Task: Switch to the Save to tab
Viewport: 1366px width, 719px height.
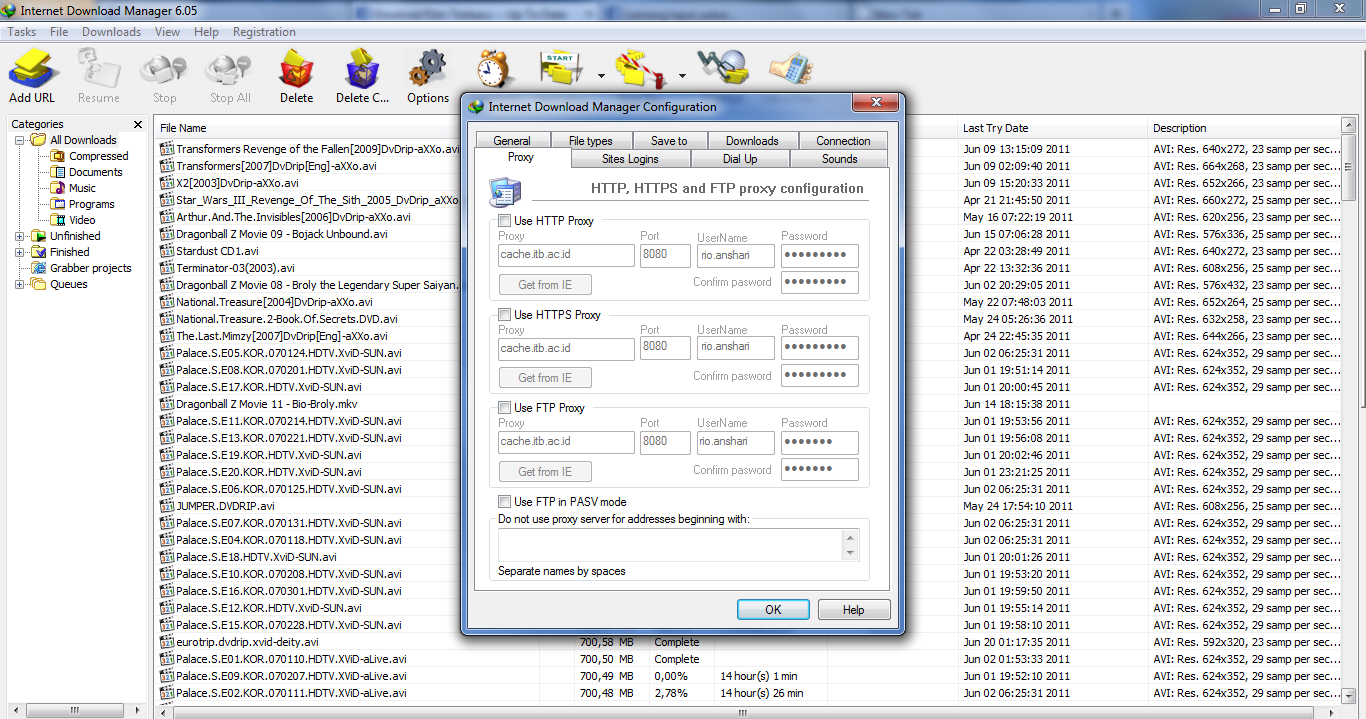Action: [669, 141]
